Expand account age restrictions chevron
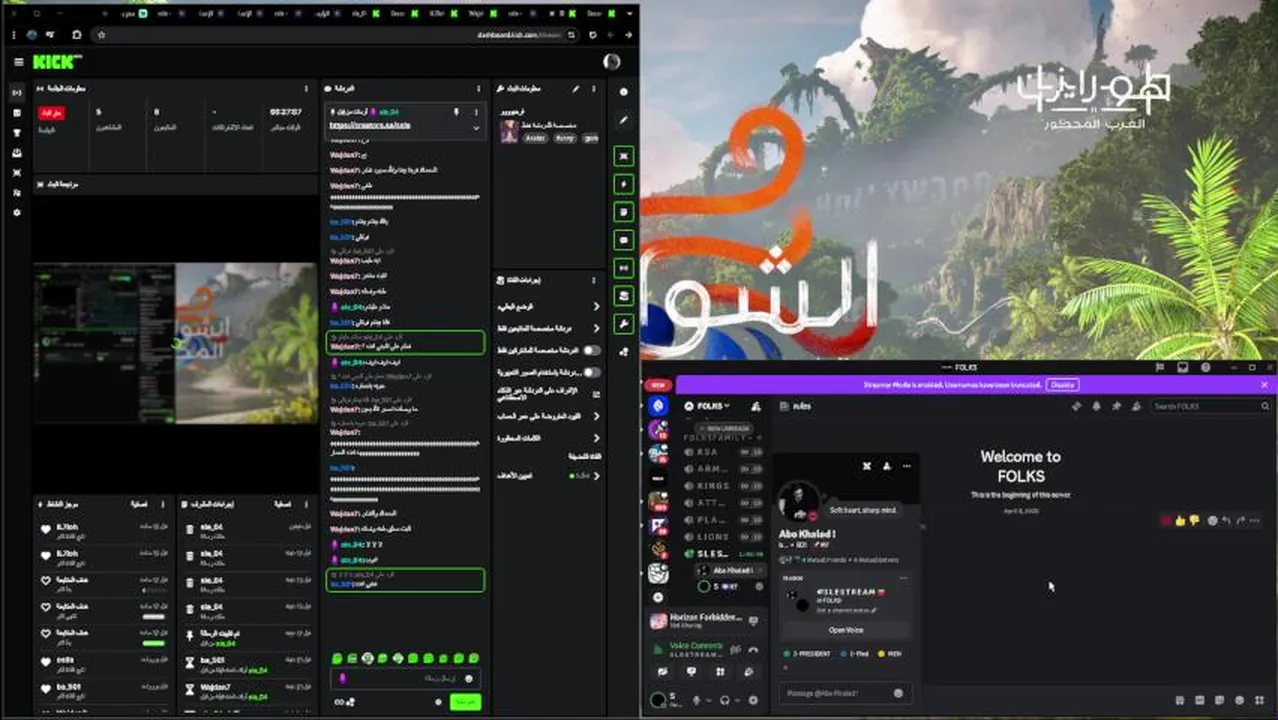The width and height of the screenshot is (1278, 720). 596,416
